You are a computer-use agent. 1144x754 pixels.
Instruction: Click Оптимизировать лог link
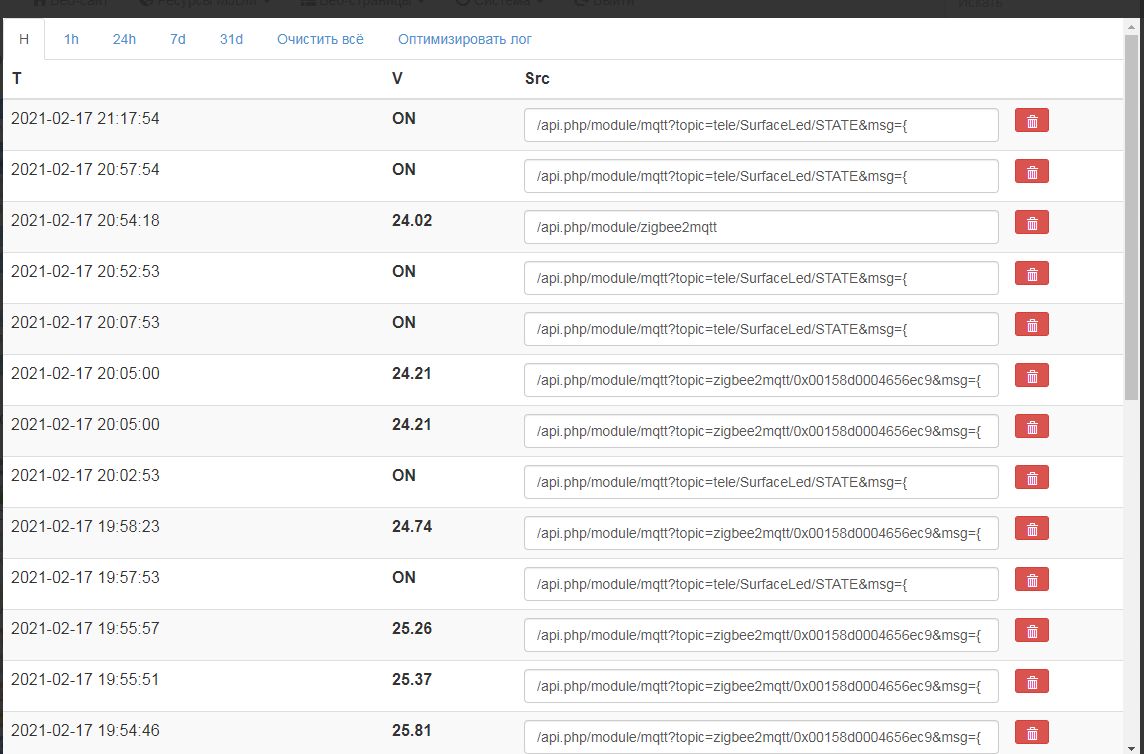[465, 40]
